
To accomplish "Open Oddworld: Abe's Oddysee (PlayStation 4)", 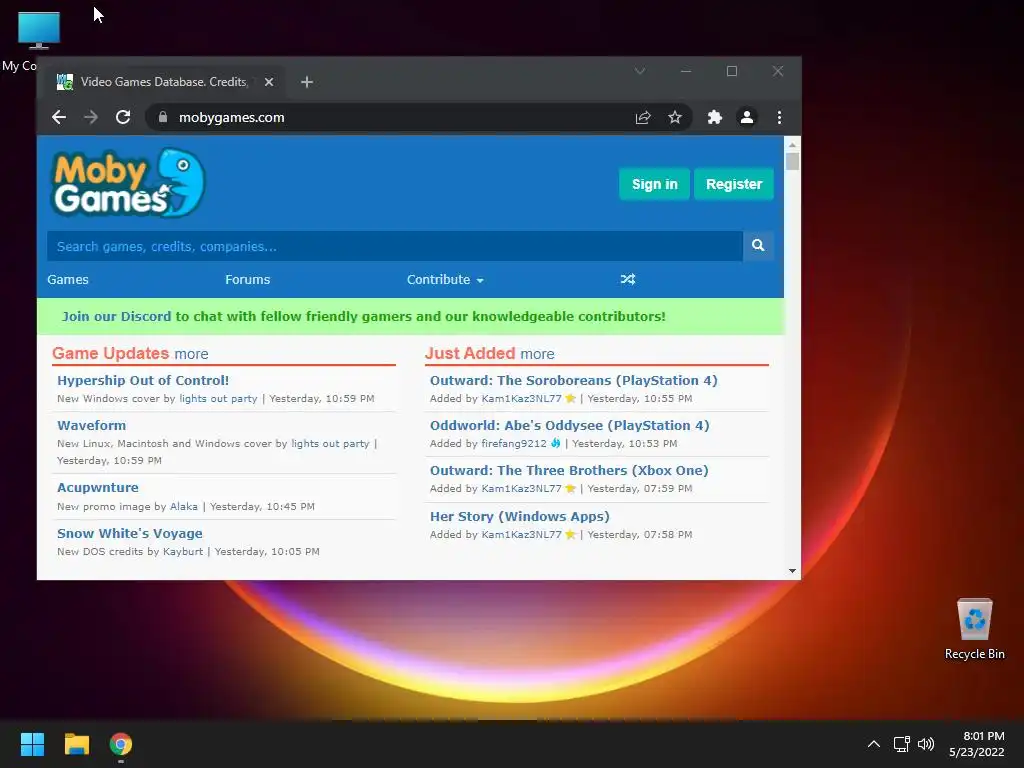I will (569, 425).
